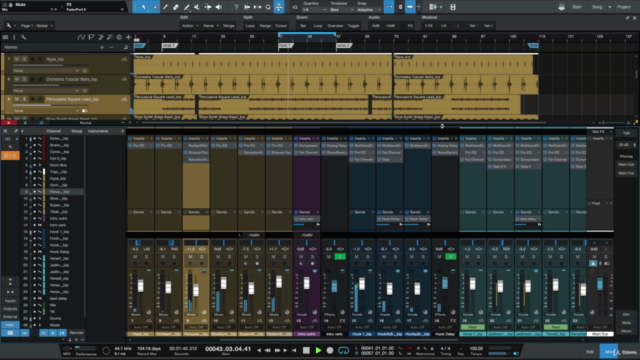Click the Record button in transport

[330, 350]
